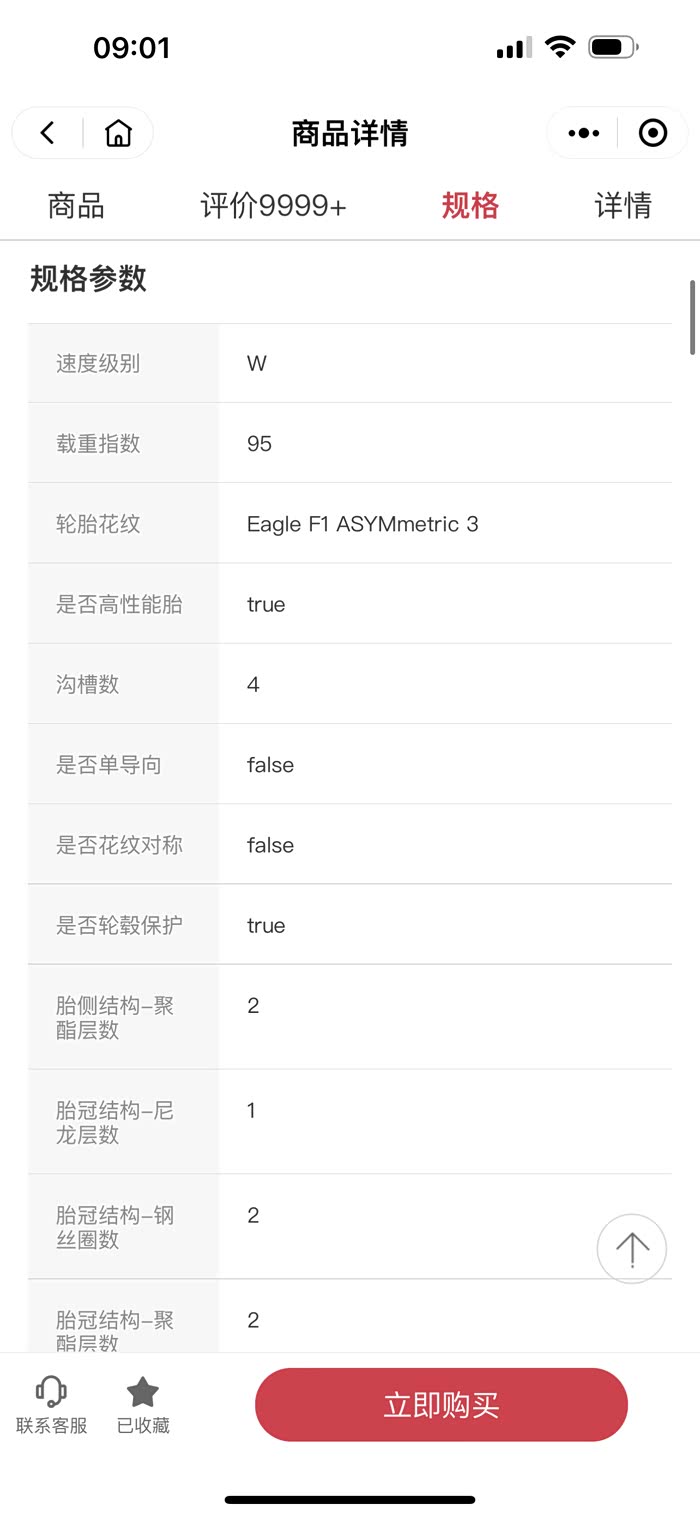Viewport: 700px width, 1517px height.
Task: Select the Eagle F1 ASYMmetric 3 value
Action: (363, 524)
